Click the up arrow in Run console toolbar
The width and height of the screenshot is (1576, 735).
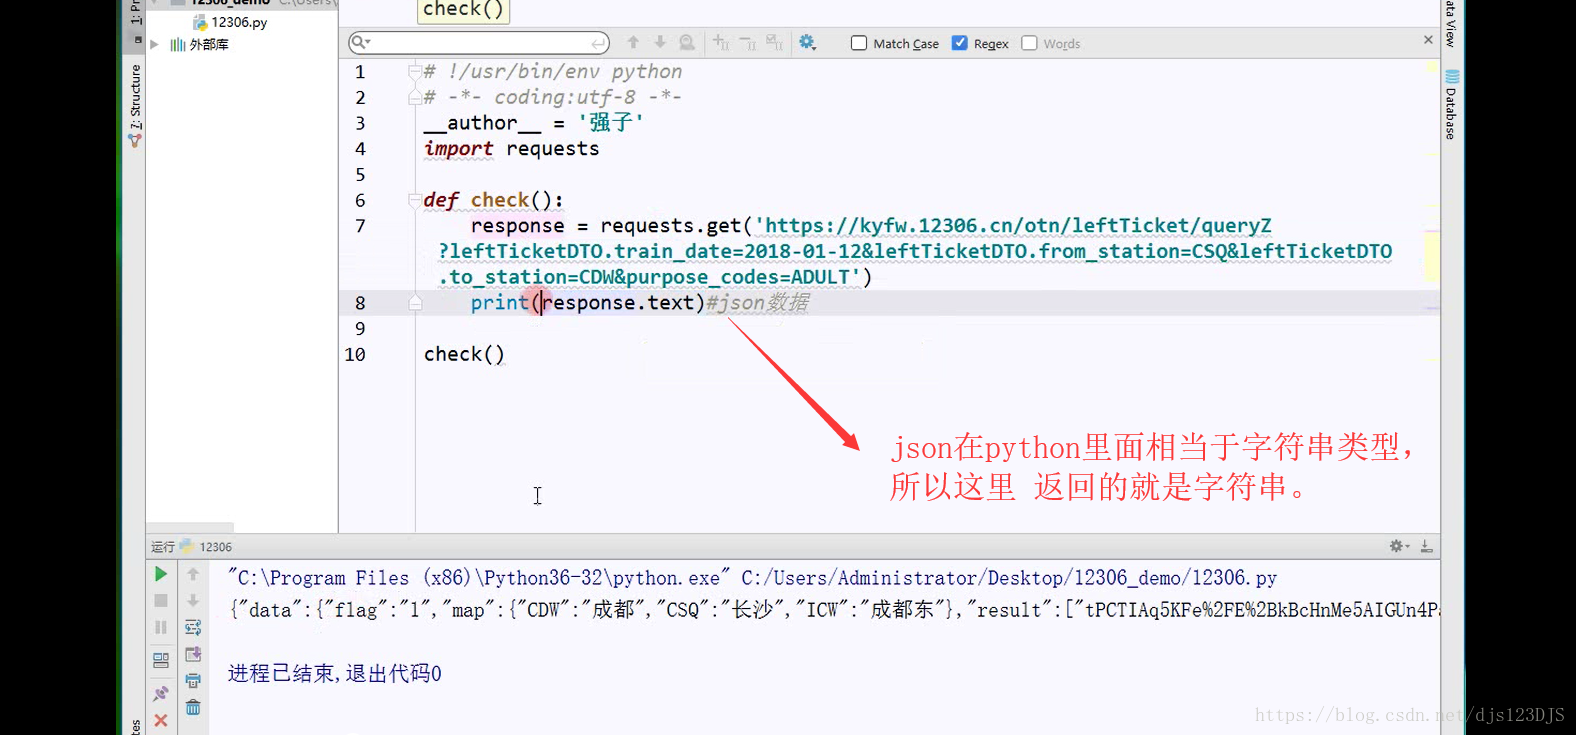click(x=193, y=574)
